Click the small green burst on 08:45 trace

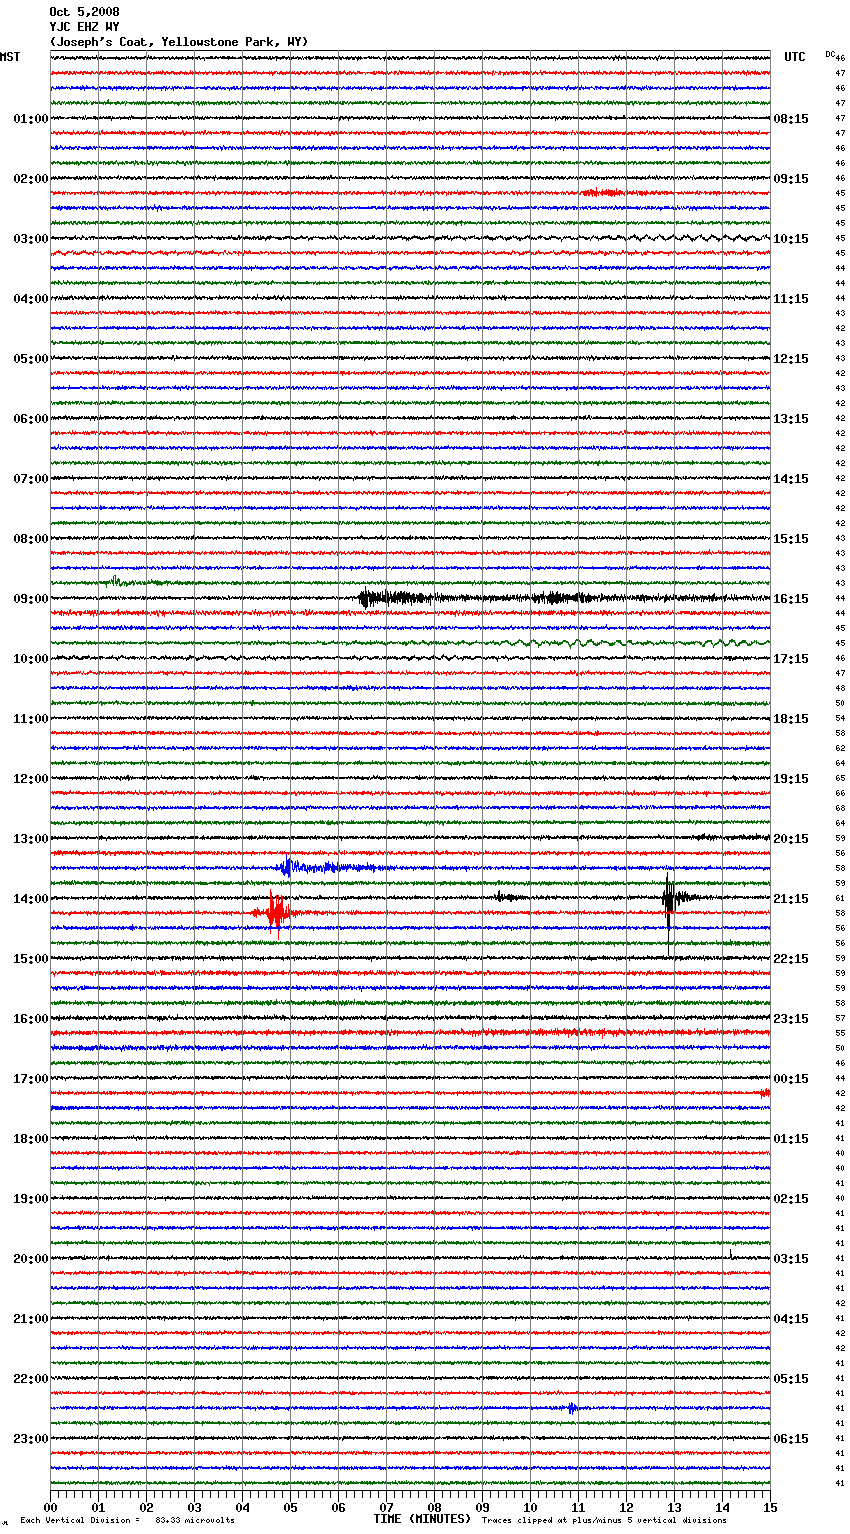pos(116,580)
